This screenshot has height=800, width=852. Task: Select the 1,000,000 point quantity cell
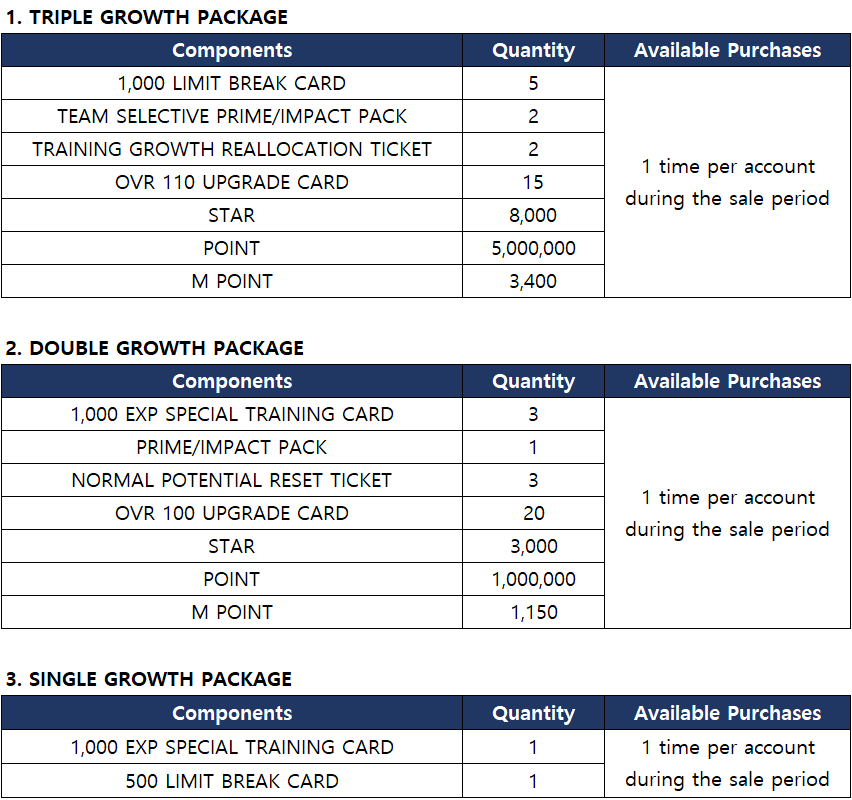coord(533,579)
